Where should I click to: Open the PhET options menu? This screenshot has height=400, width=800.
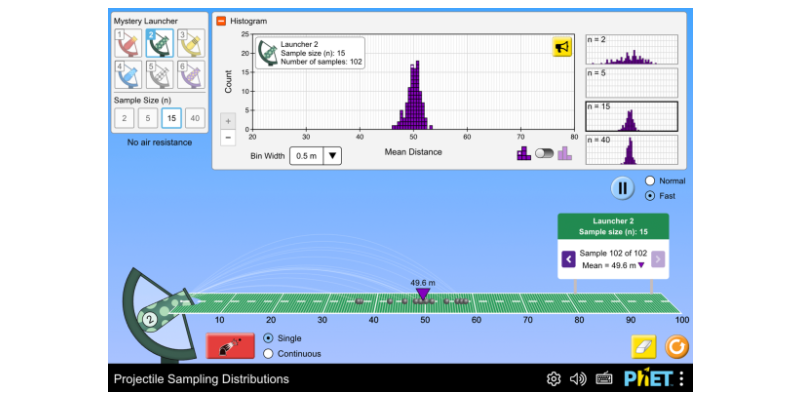(682, 379)
